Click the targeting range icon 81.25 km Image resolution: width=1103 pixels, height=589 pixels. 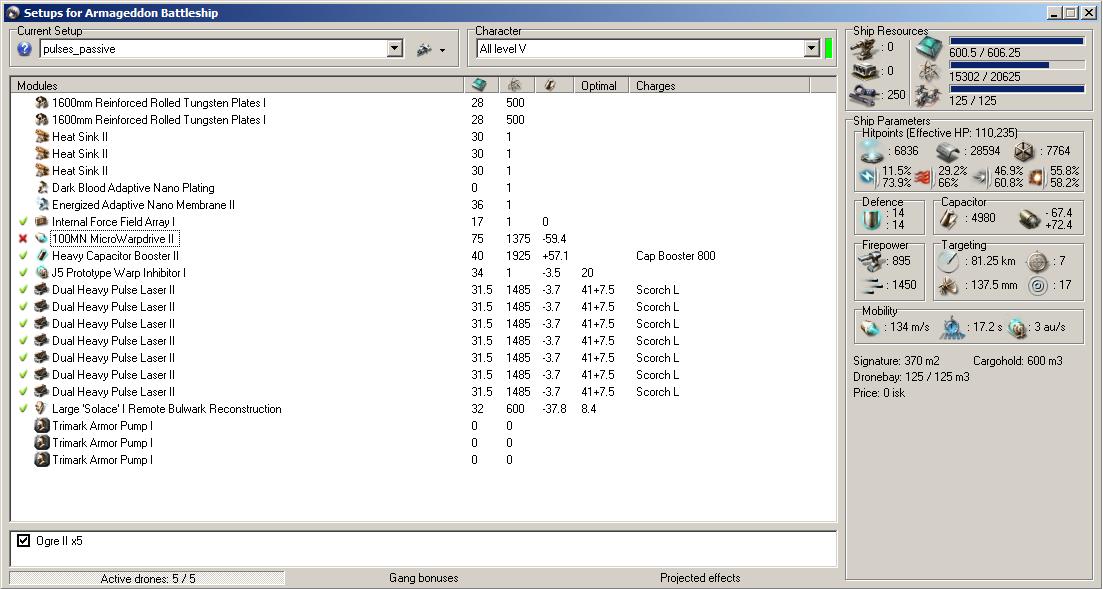[x=949, y=261]
